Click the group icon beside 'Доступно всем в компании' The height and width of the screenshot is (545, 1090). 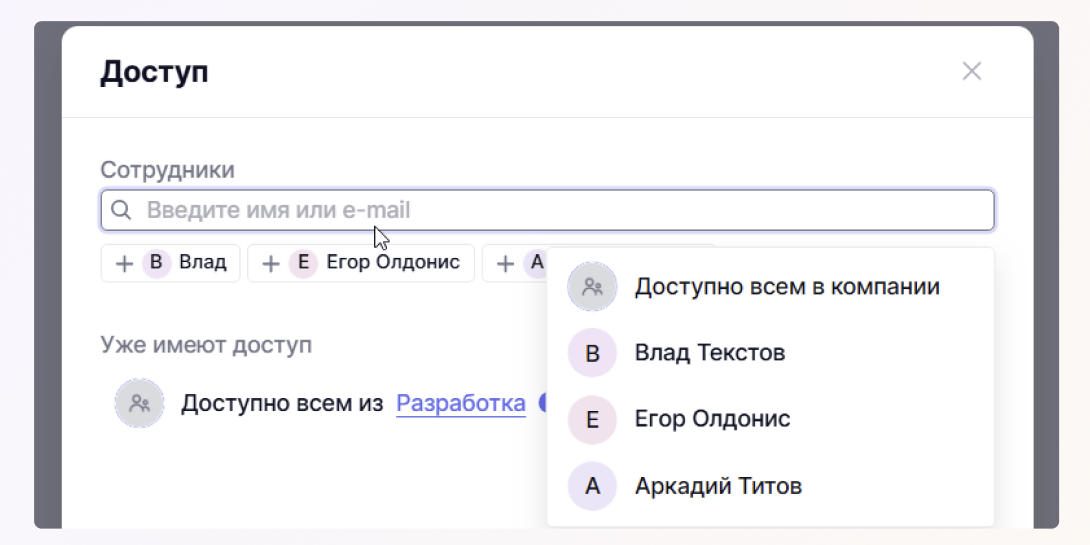click(592, 287)
